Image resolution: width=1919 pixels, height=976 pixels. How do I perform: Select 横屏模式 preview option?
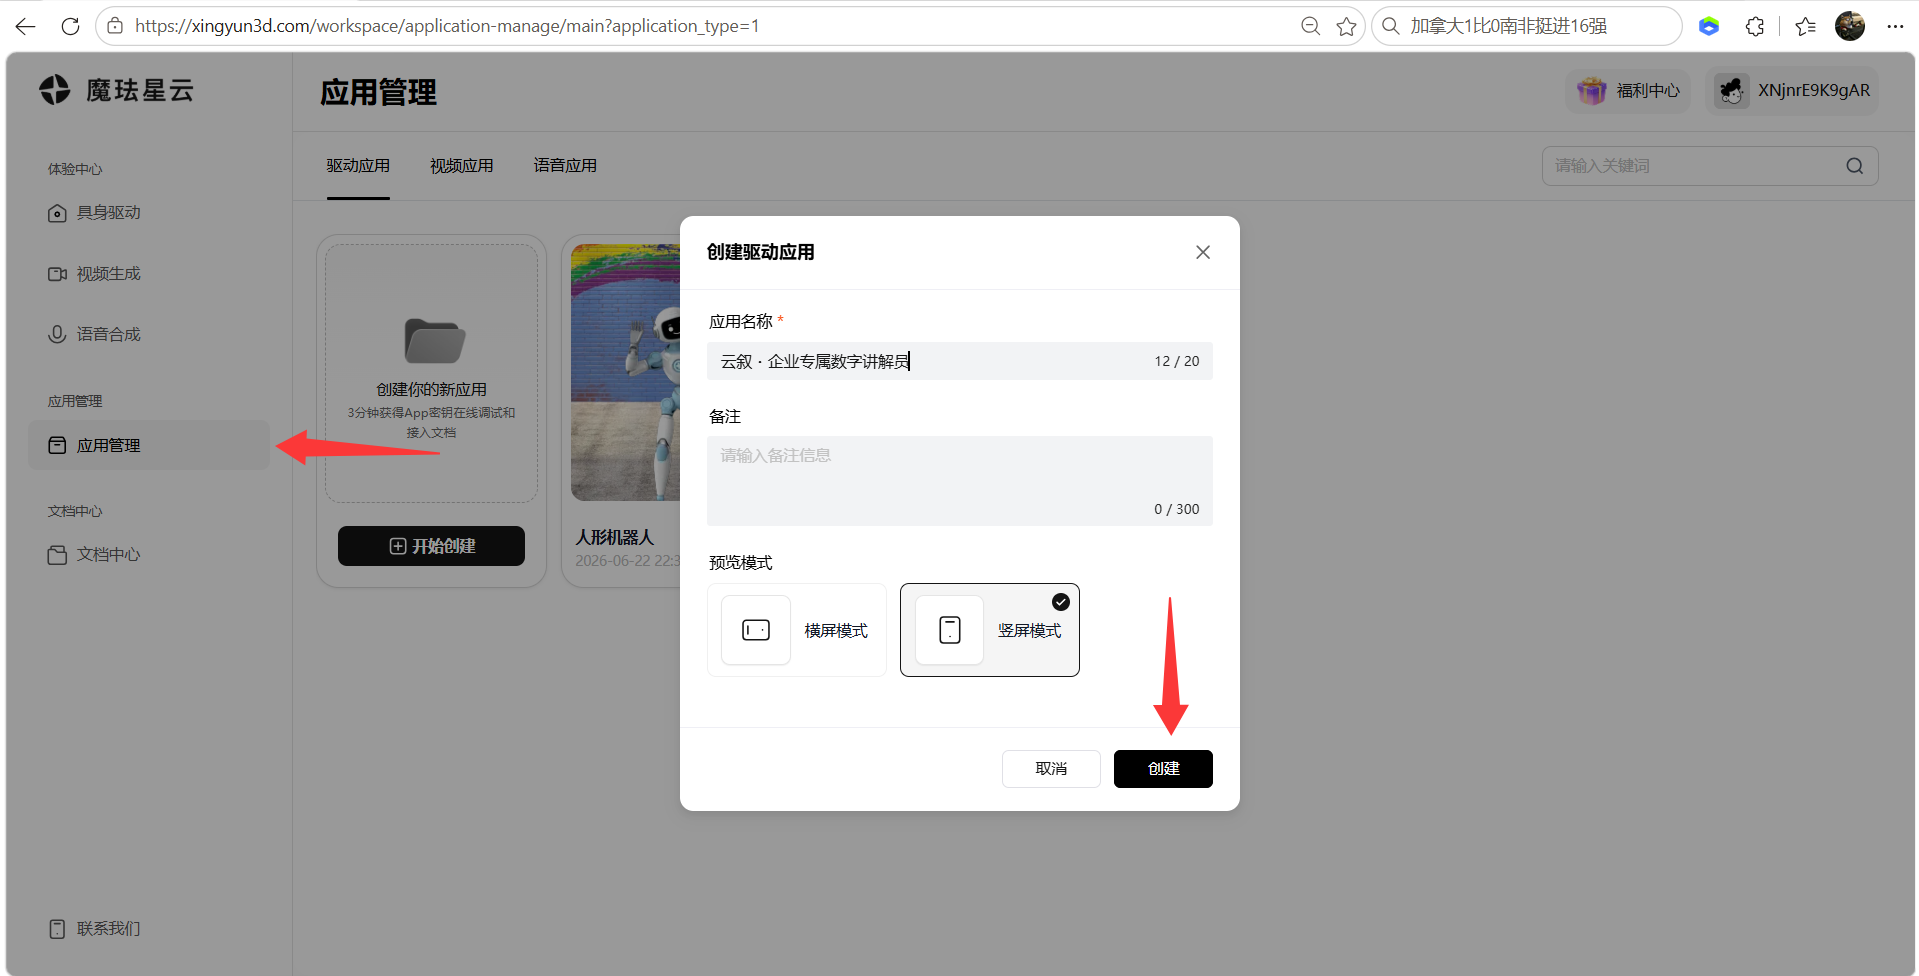797,630
